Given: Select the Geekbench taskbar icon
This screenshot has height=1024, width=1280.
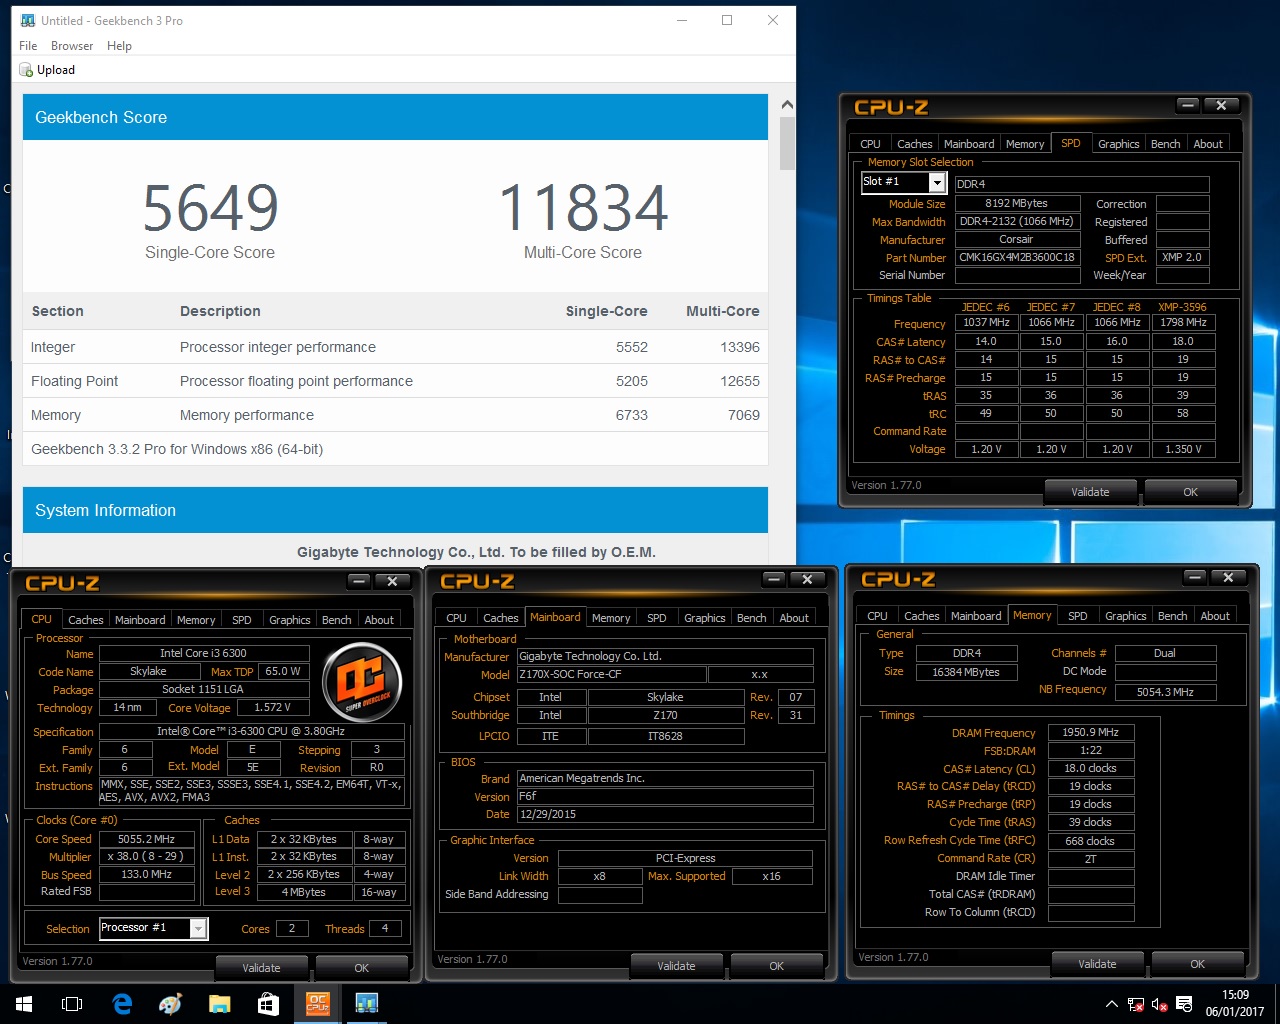Looking at the screenshot, I should tap(366, 1004).
